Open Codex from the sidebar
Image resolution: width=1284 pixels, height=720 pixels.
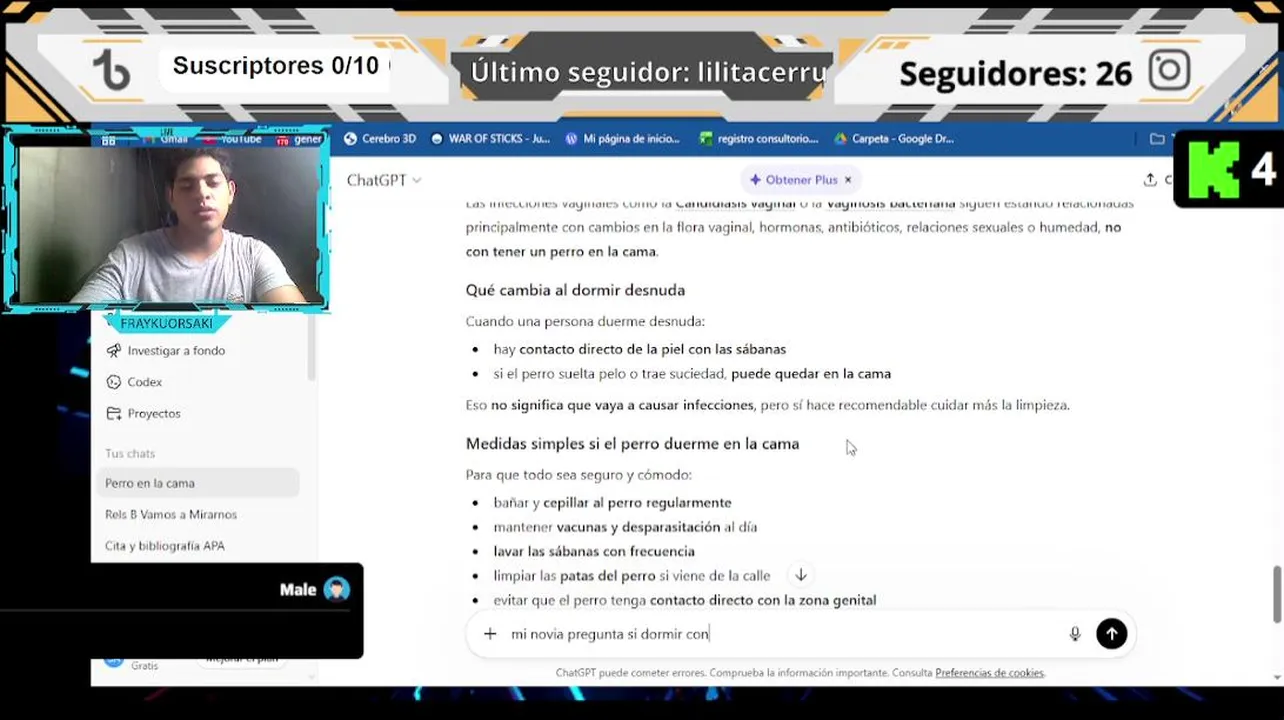coord(145,382)
